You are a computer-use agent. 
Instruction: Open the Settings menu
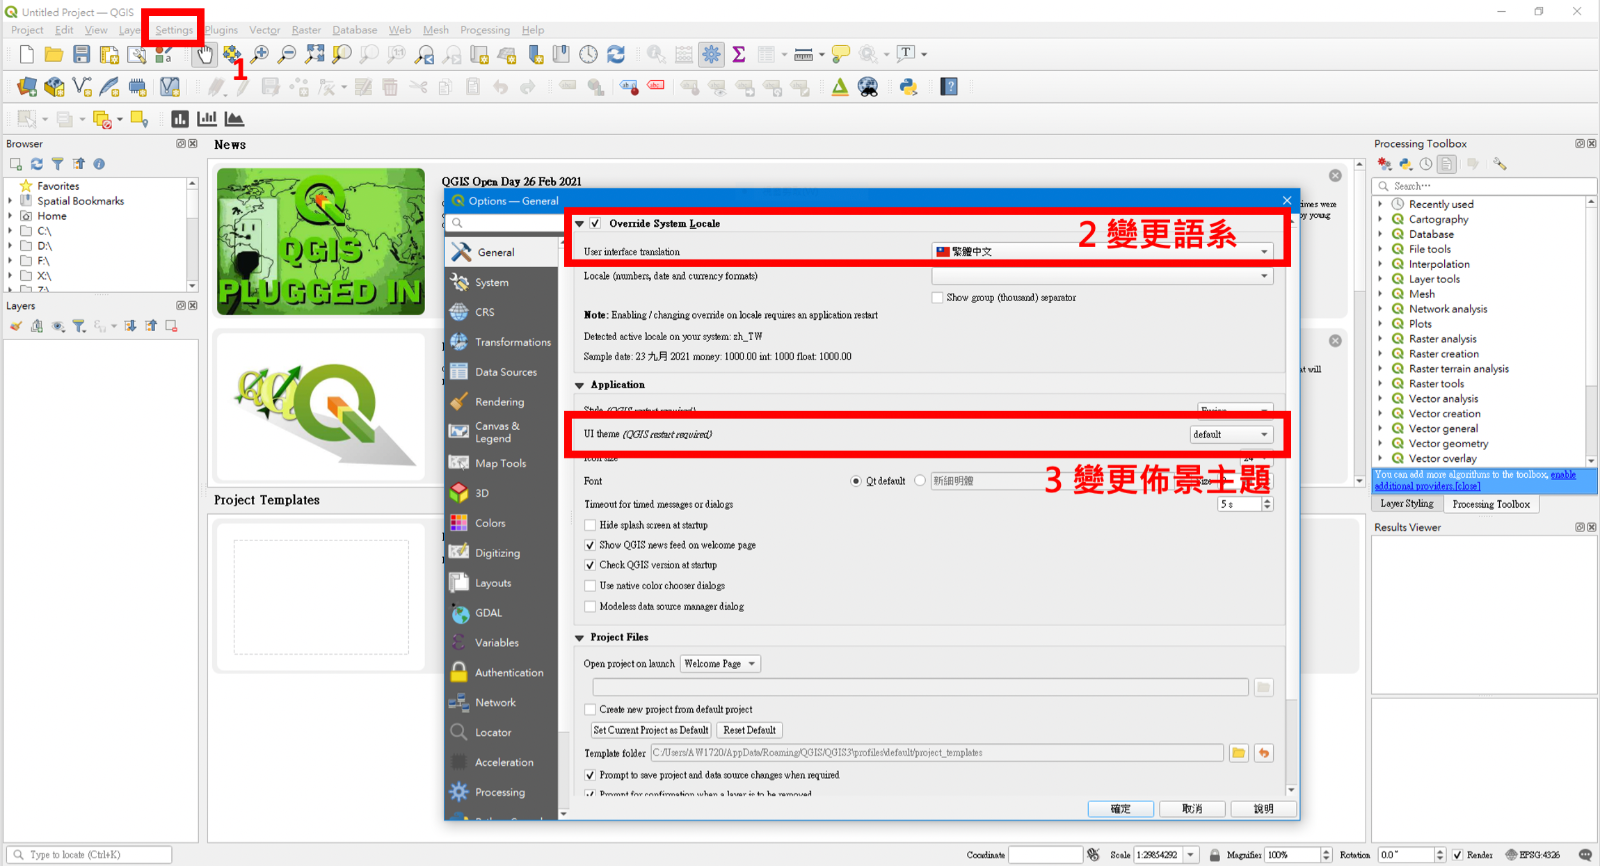174,30
